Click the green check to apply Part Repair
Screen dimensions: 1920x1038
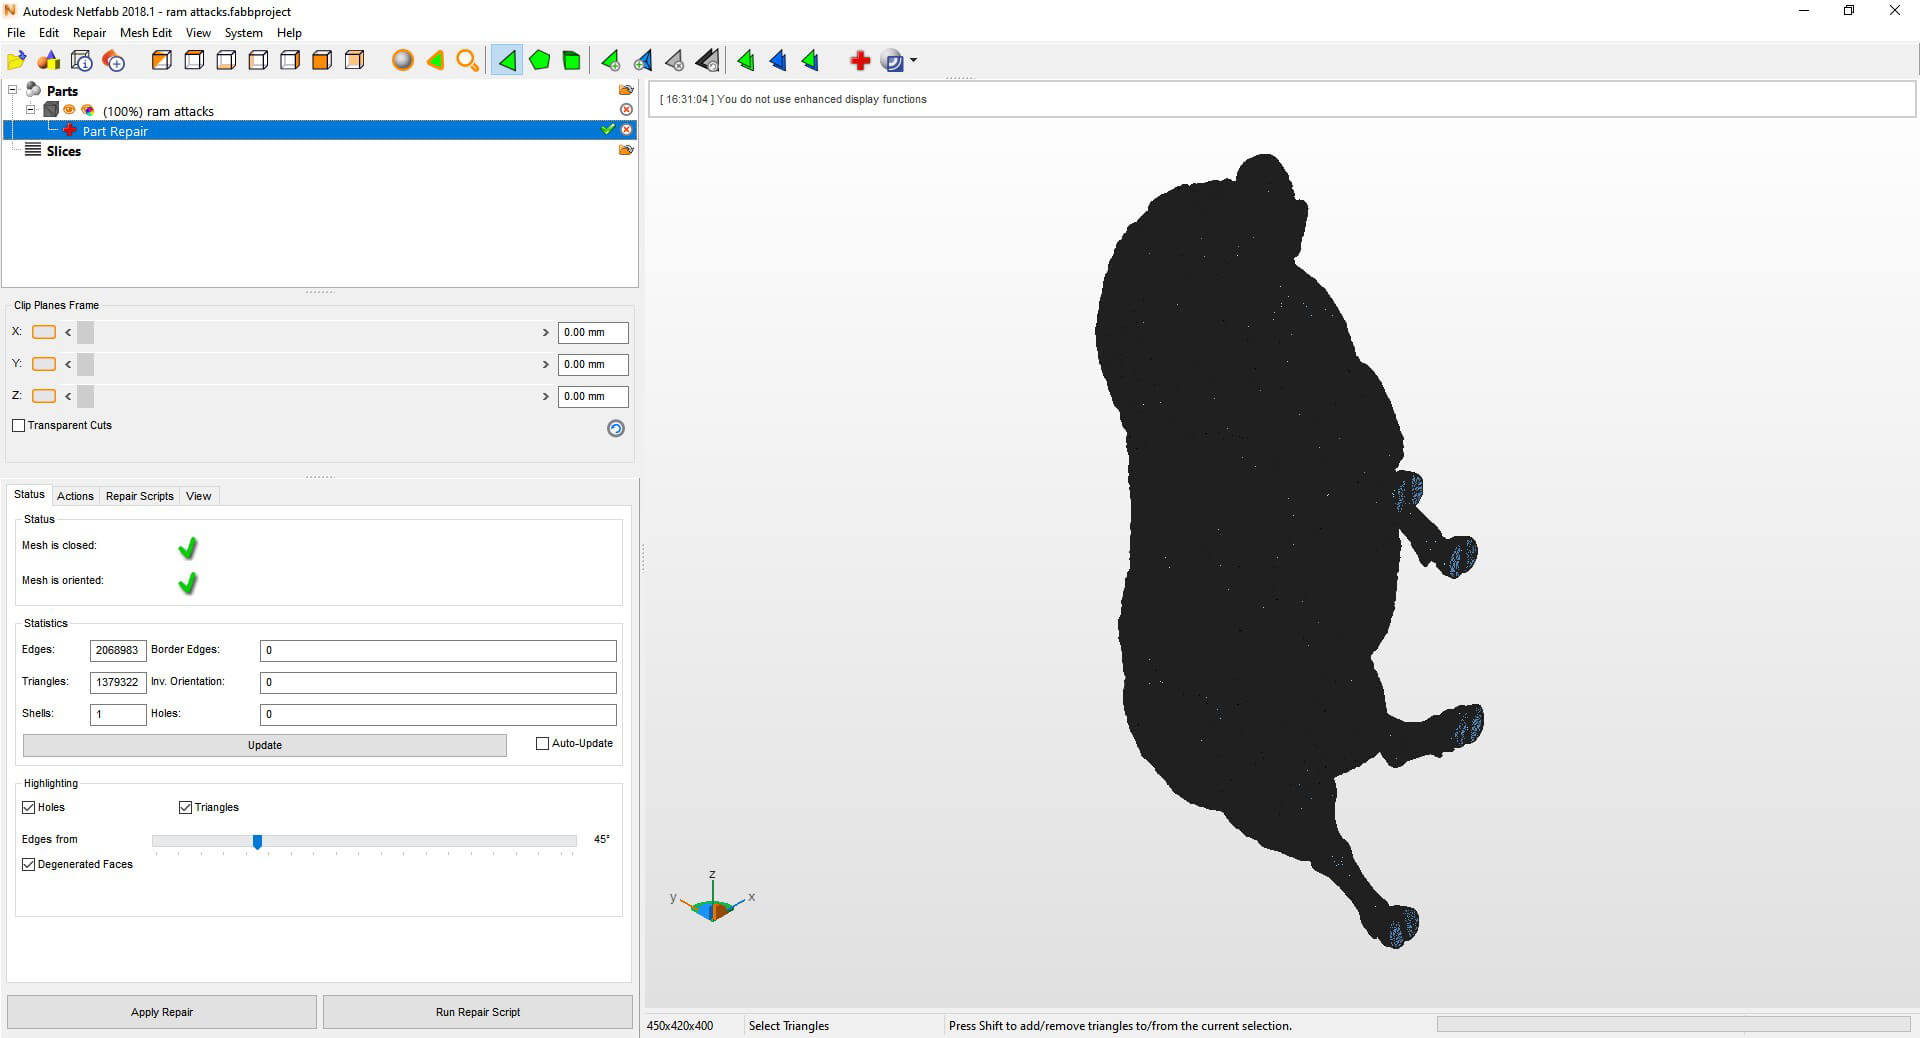click(607, 130)
